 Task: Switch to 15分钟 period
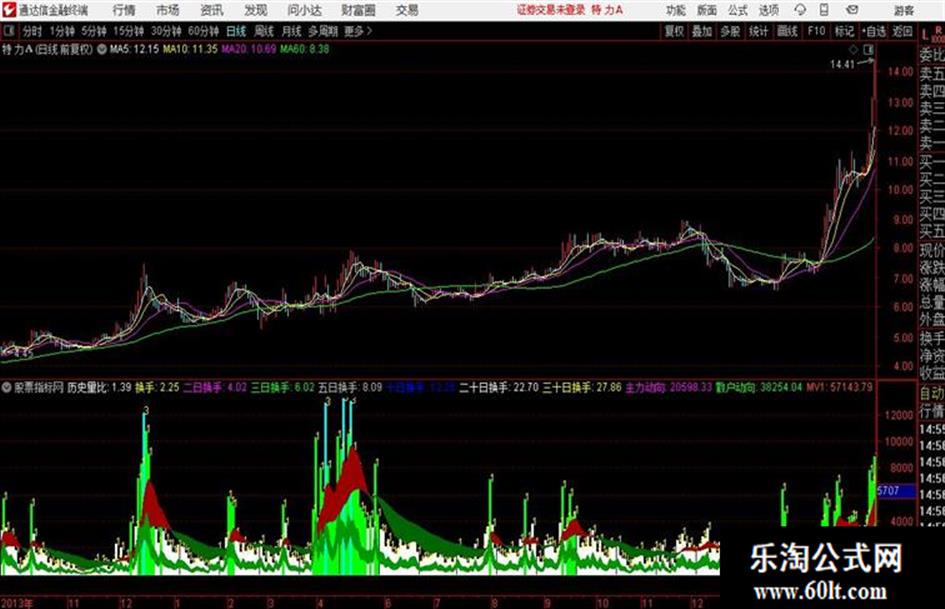tap(129, 31)
